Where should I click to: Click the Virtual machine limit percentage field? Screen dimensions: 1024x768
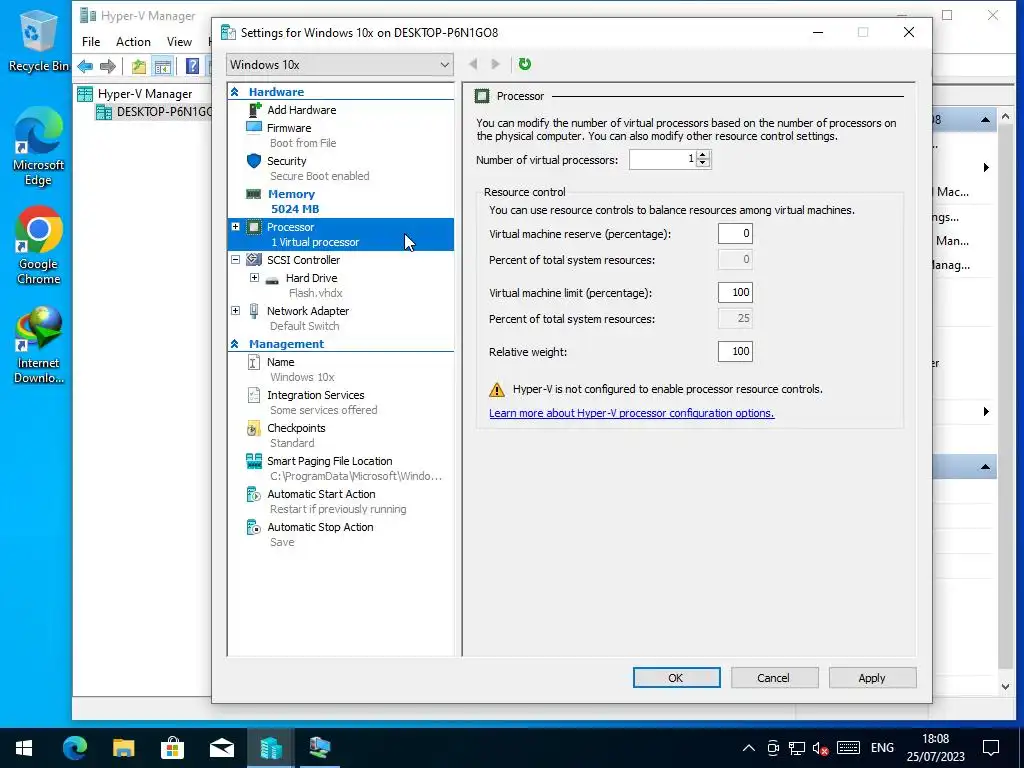[x=735, y=293]
